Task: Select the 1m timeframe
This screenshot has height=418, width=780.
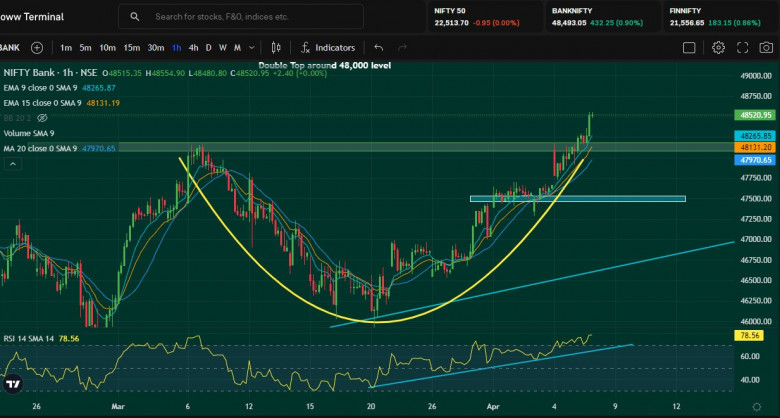Action: pyautogui.click(x=66, y=48)
